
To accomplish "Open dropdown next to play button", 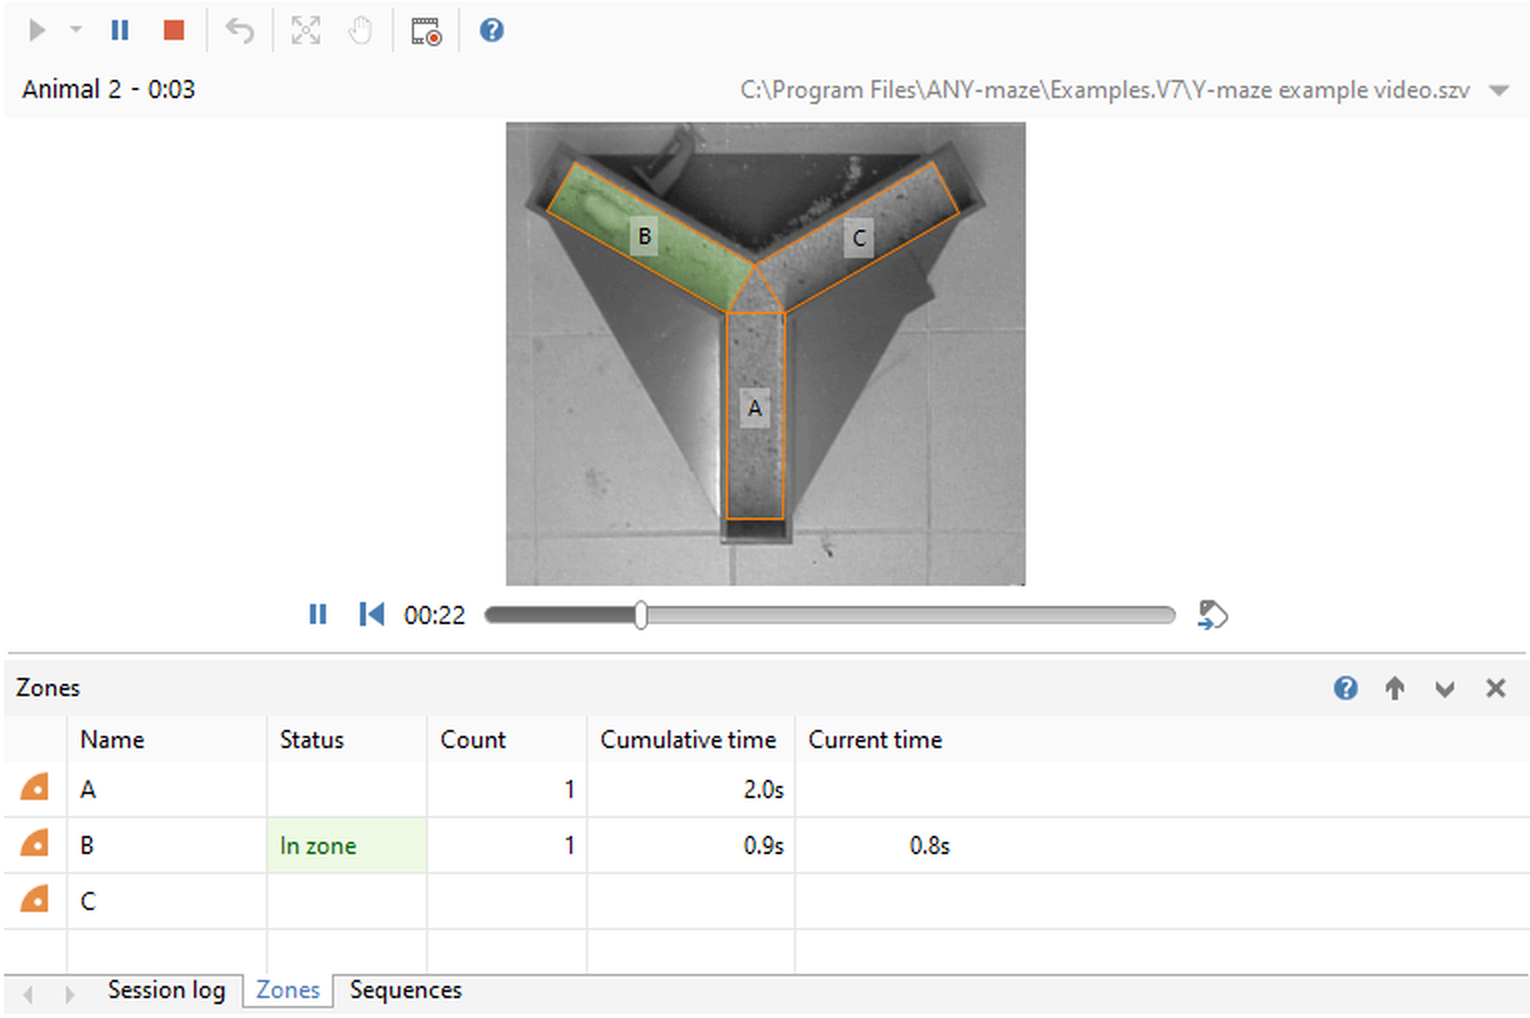I will [76, 30].
